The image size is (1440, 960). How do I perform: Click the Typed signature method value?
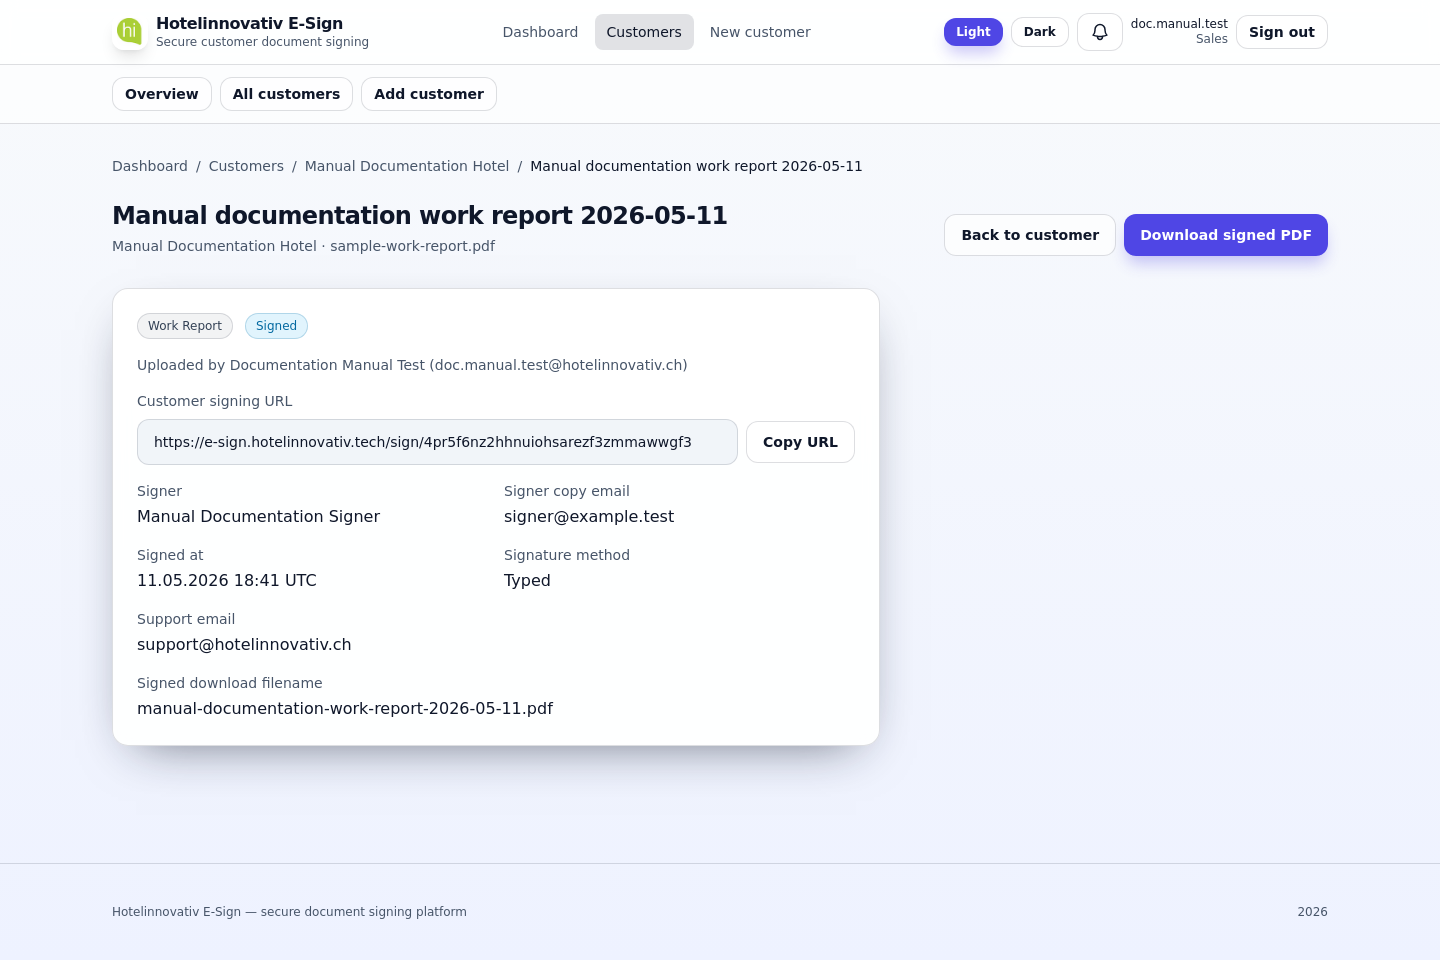pos(527,580)
